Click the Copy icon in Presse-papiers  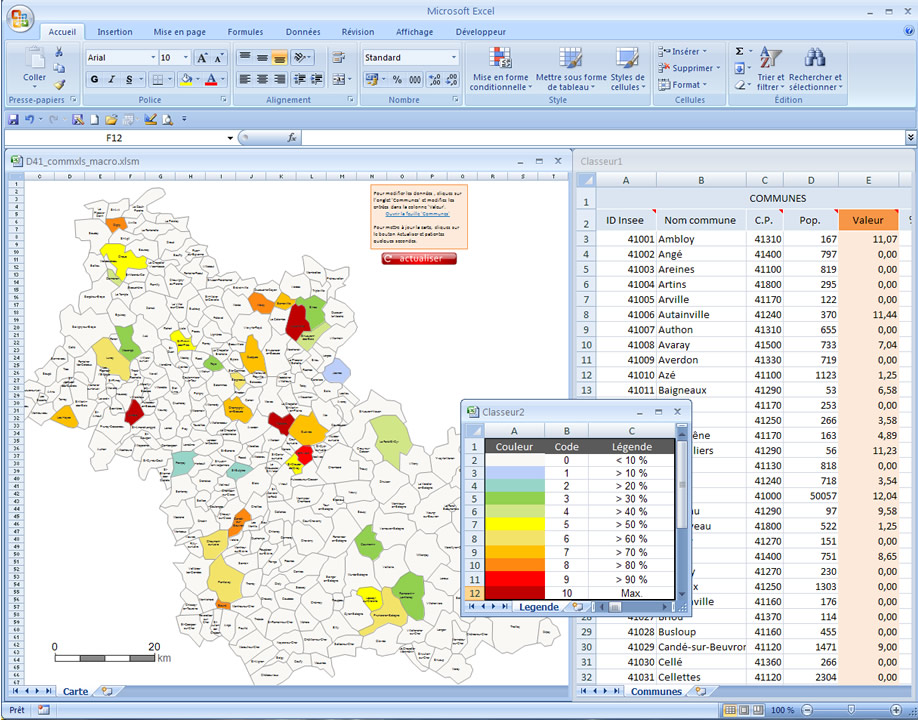[59, 68]
